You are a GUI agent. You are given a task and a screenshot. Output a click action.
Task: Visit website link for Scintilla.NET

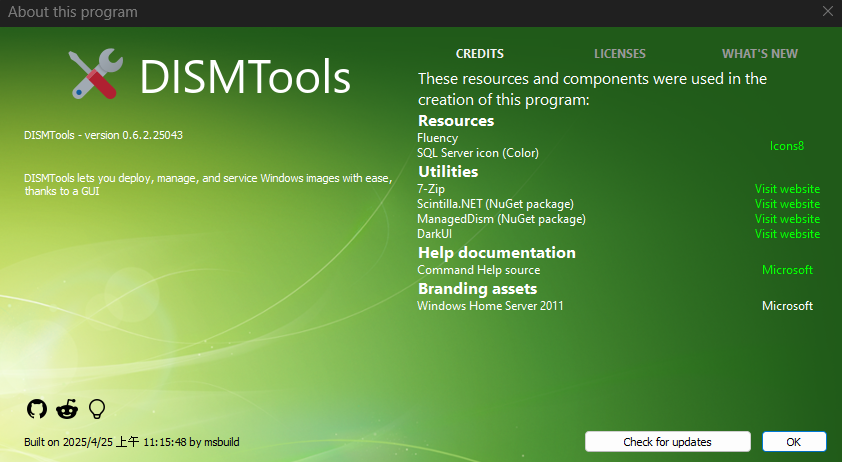coord(787,204)
